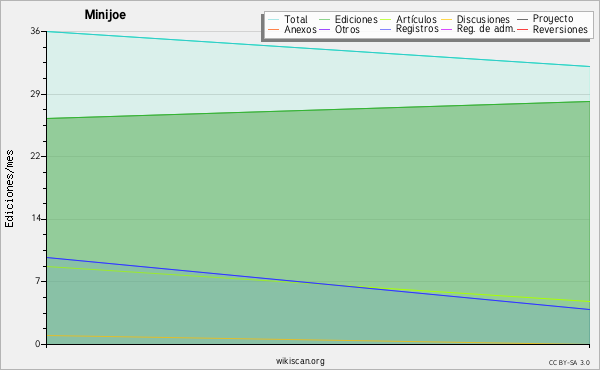Click the Proyecto legend label
The image size is (600, 370).
[x=553, y=19]
